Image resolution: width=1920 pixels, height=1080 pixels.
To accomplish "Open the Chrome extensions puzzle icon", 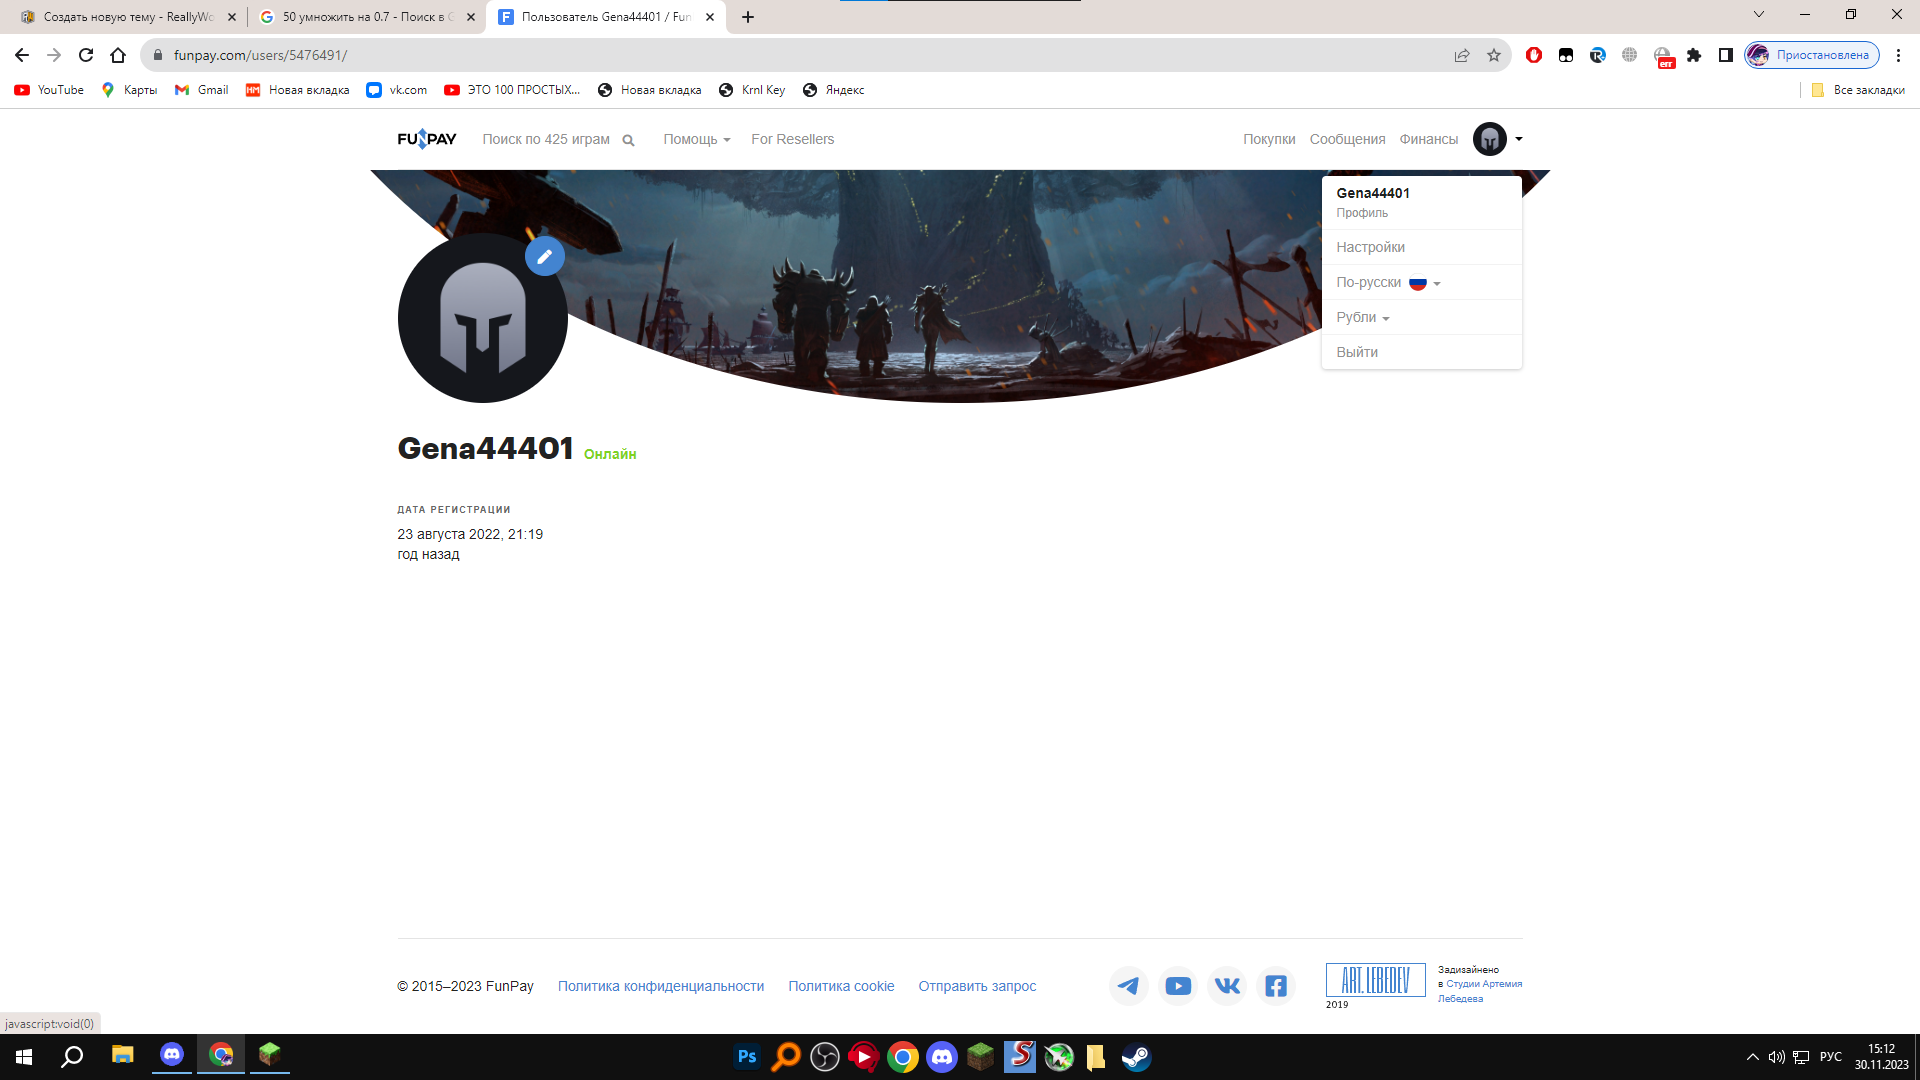I will click(1694, 55).
